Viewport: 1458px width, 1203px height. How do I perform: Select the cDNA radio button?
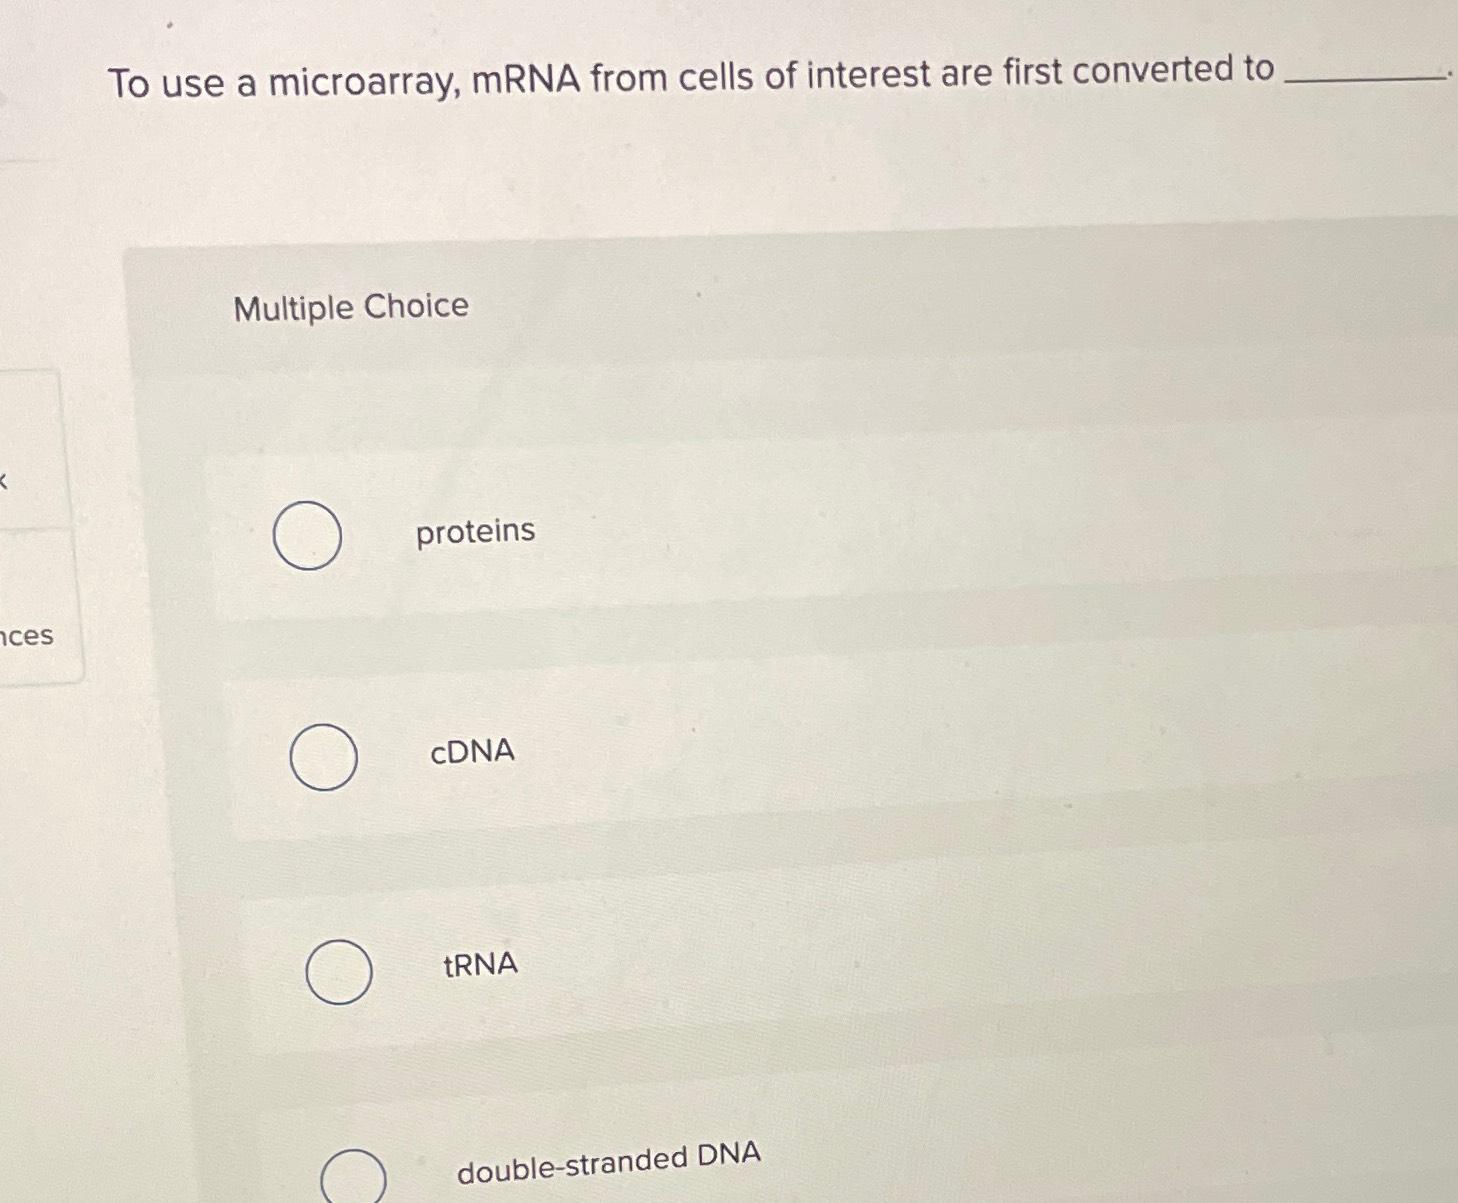(322, 757)
